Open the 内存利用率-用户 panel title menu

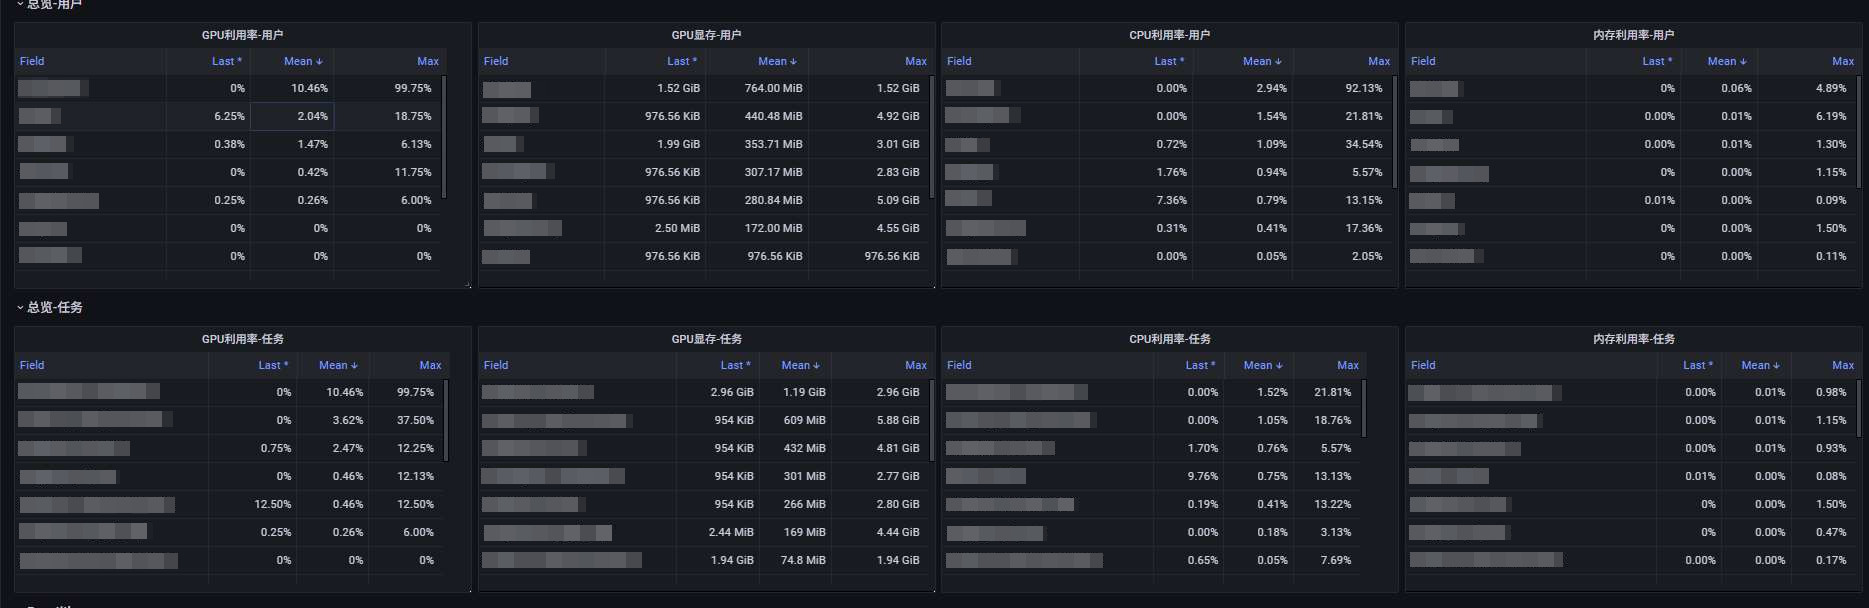pyautogui.click(x=1633, y=35)
